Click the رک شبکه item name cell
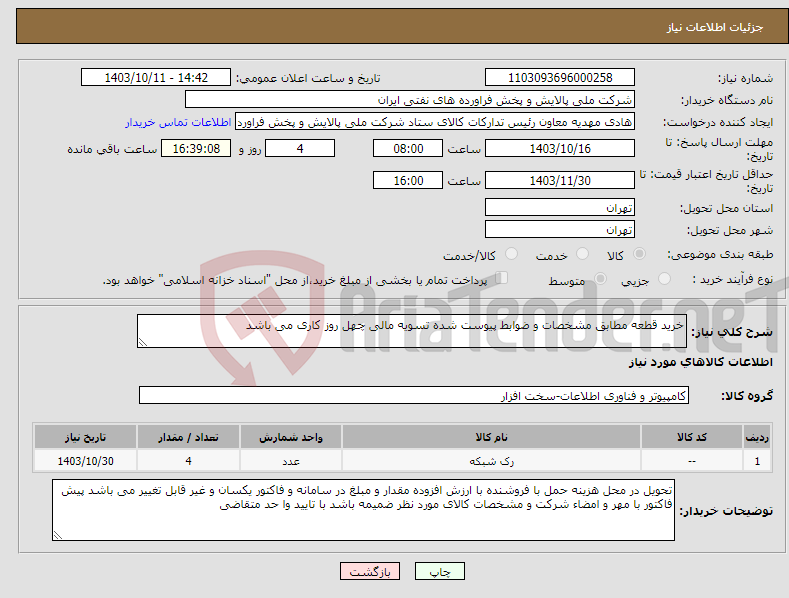This screenshot has height=598, width=789. [x=491, y=461]
